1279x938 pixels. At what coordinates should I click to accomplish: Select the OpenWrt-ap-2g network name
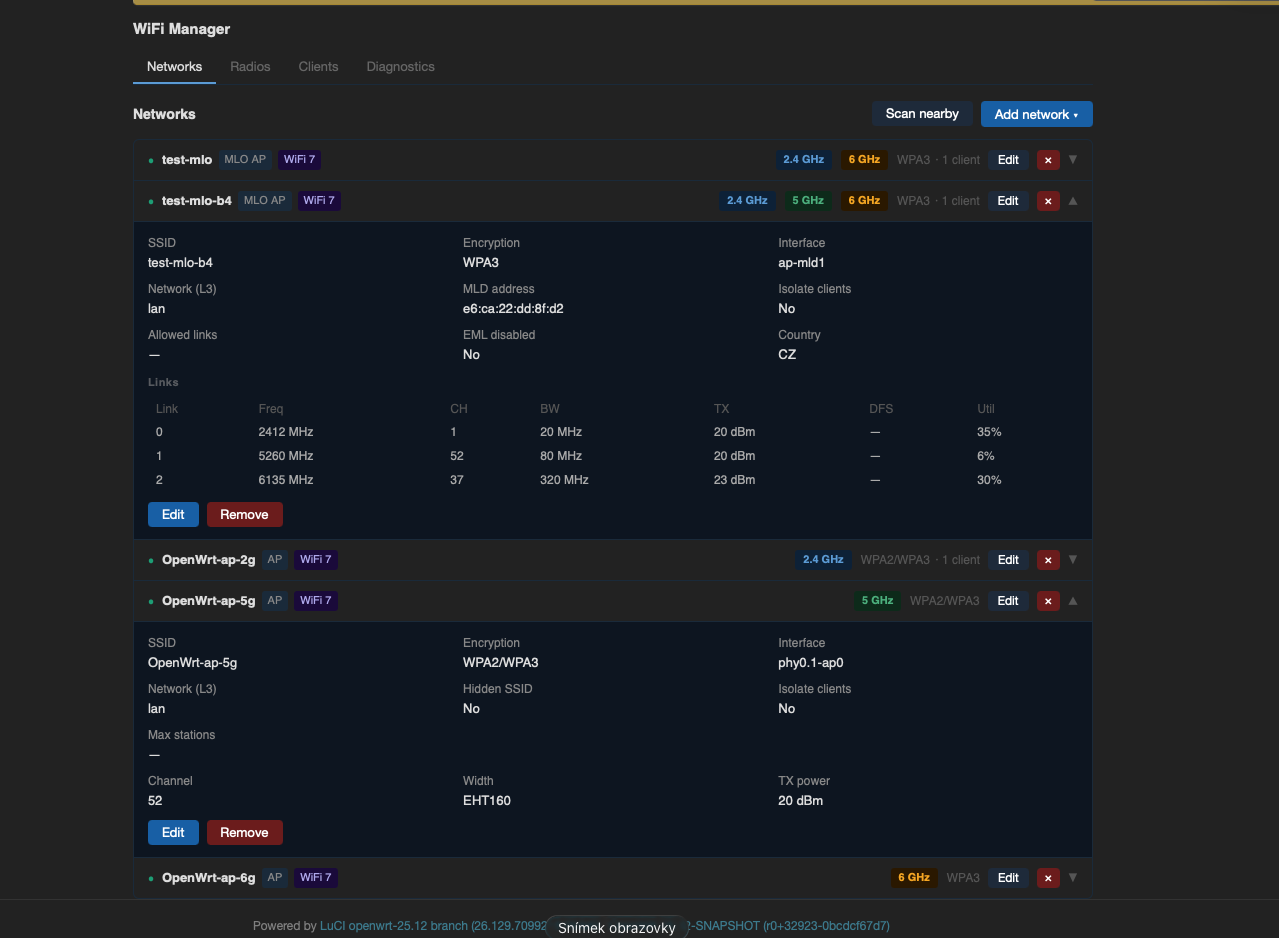pos(208,560)
